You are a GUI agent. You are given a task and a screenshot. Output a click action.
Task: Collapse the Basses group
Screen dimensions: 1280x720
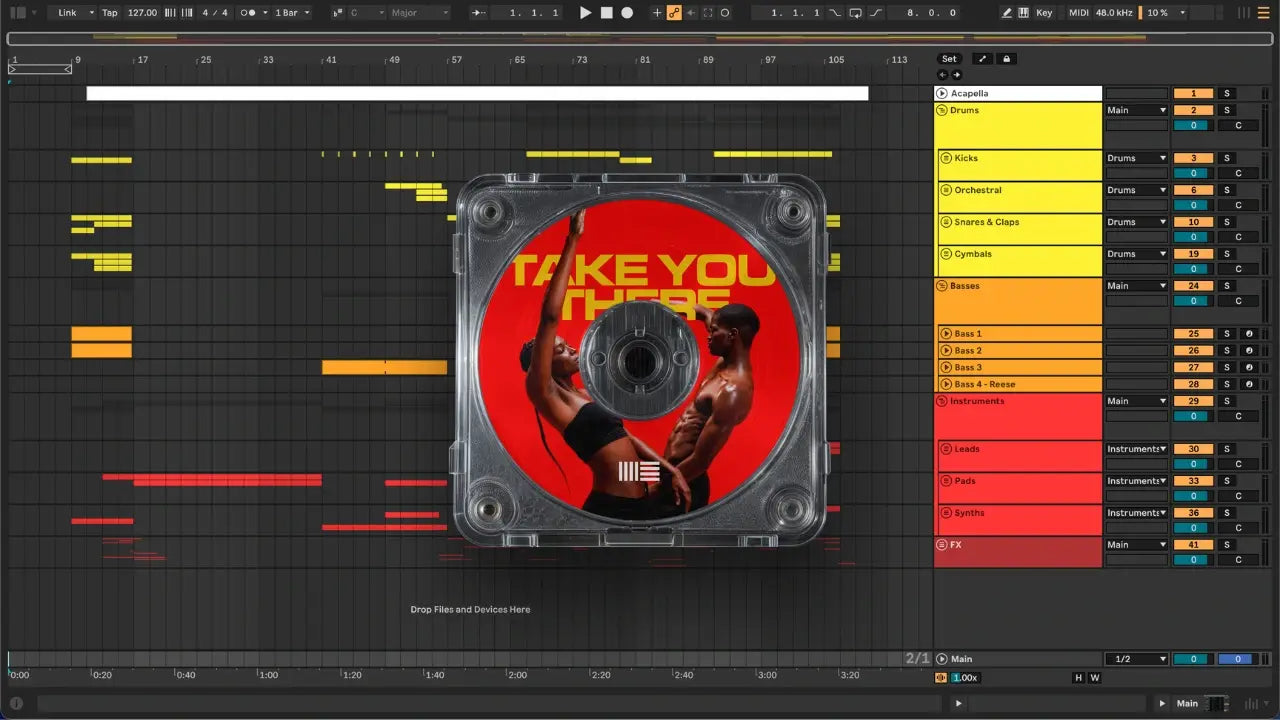coord(942,286)
